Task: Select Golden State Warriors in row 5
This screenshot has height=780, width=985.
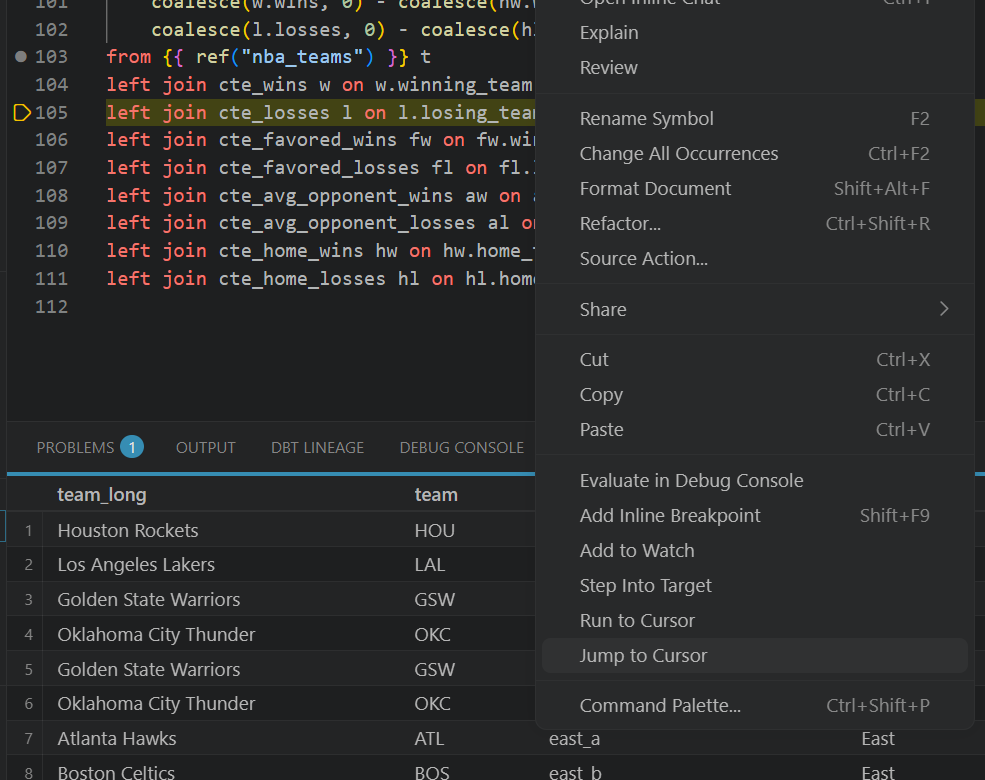Action: 149,669
